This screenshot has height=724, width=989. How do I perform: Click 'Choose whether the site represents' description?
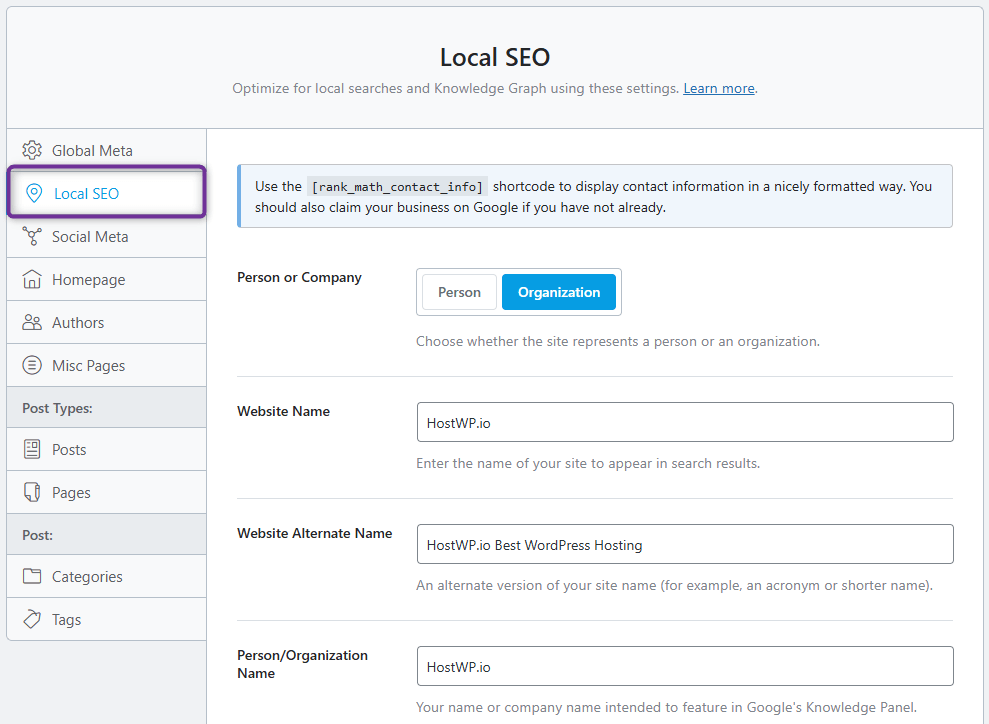tap(618, 341)
